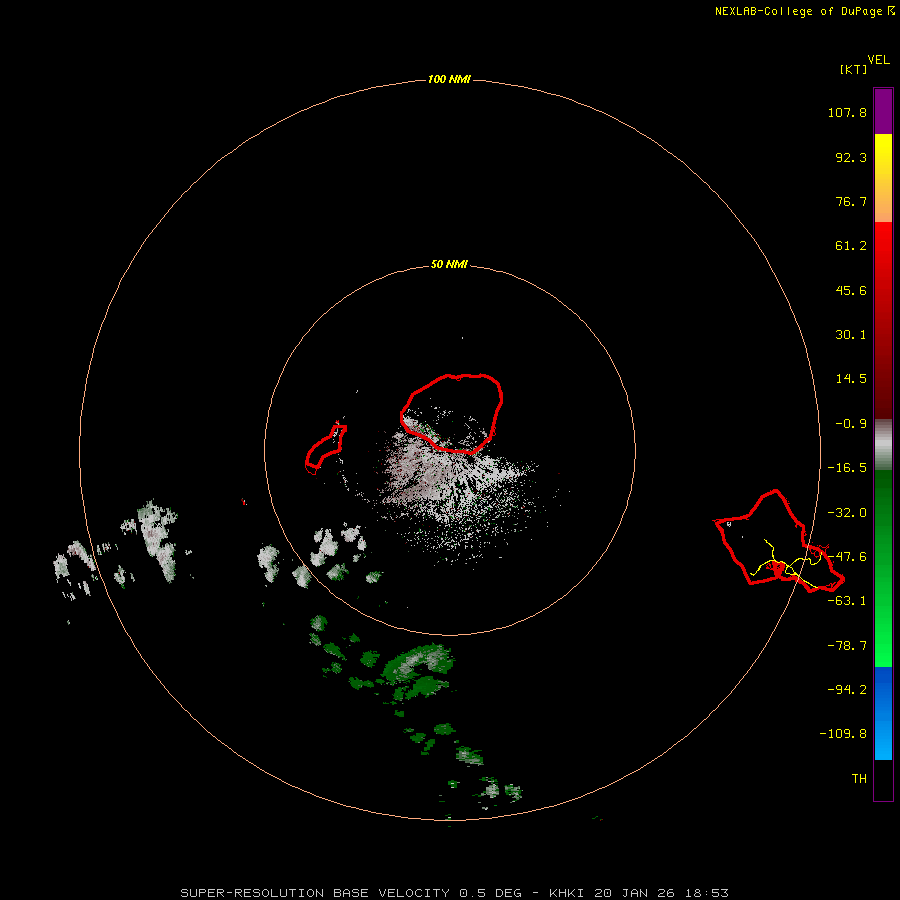Click the -94.2 velocity scale value
Viewport: 900px width, 900px height.
(847, 689)
